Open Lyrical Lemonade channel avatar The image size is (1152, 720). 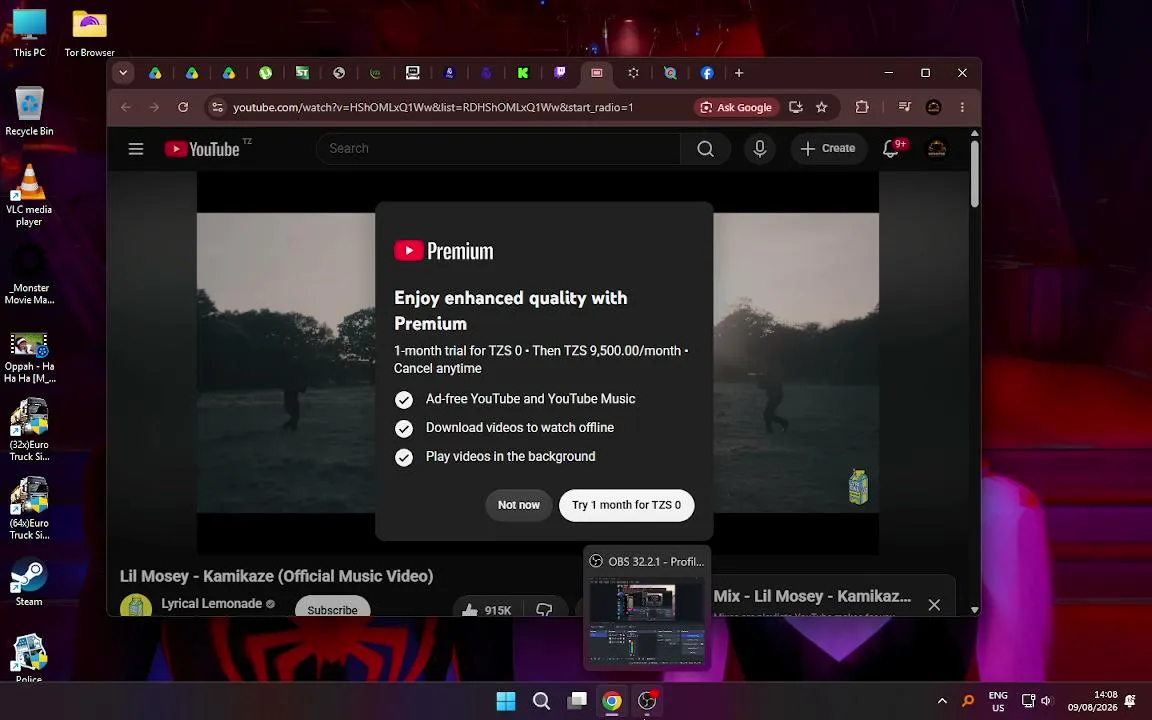(136, 605)
